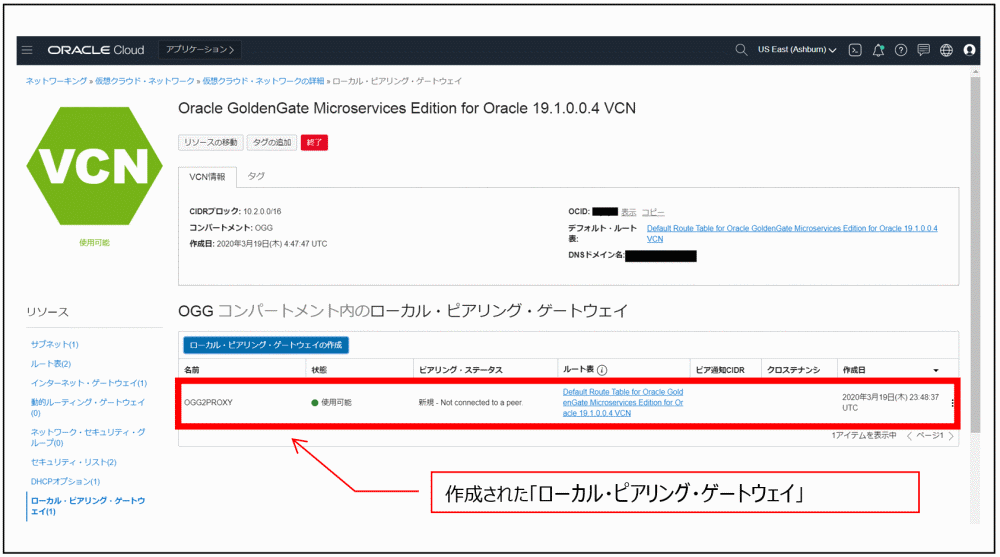
Task: Click the タグの追加 button
Action: point(272,142)
